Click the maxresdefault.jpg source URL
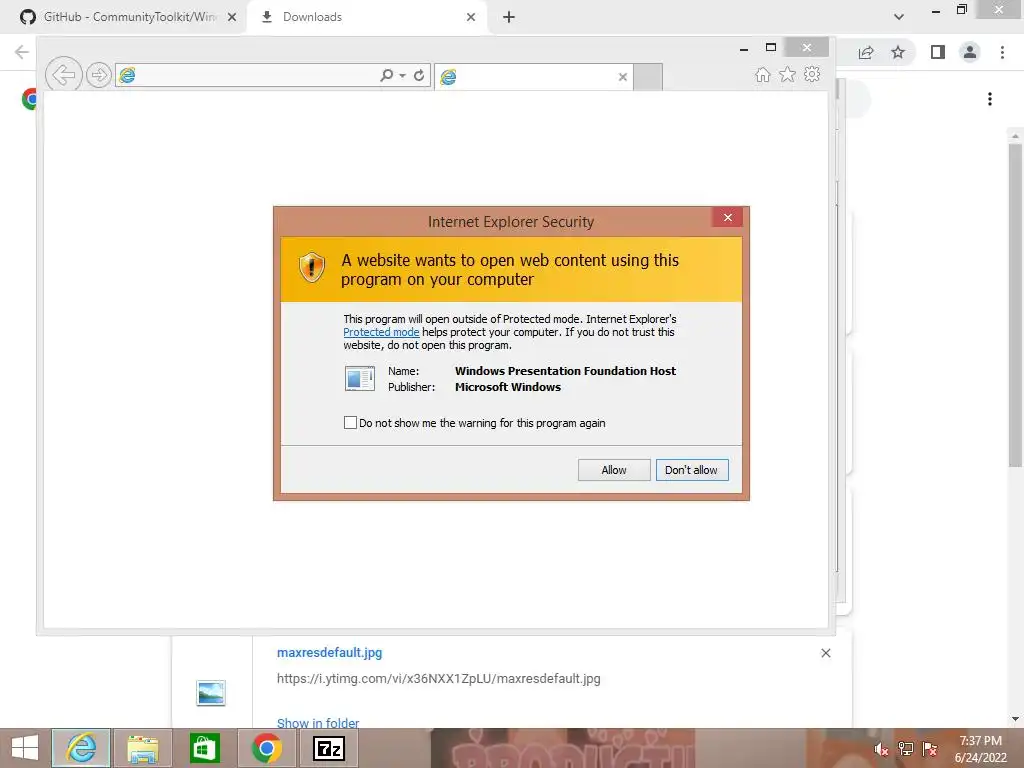This screenshot has width=1024, height=768. coord(438,679)
